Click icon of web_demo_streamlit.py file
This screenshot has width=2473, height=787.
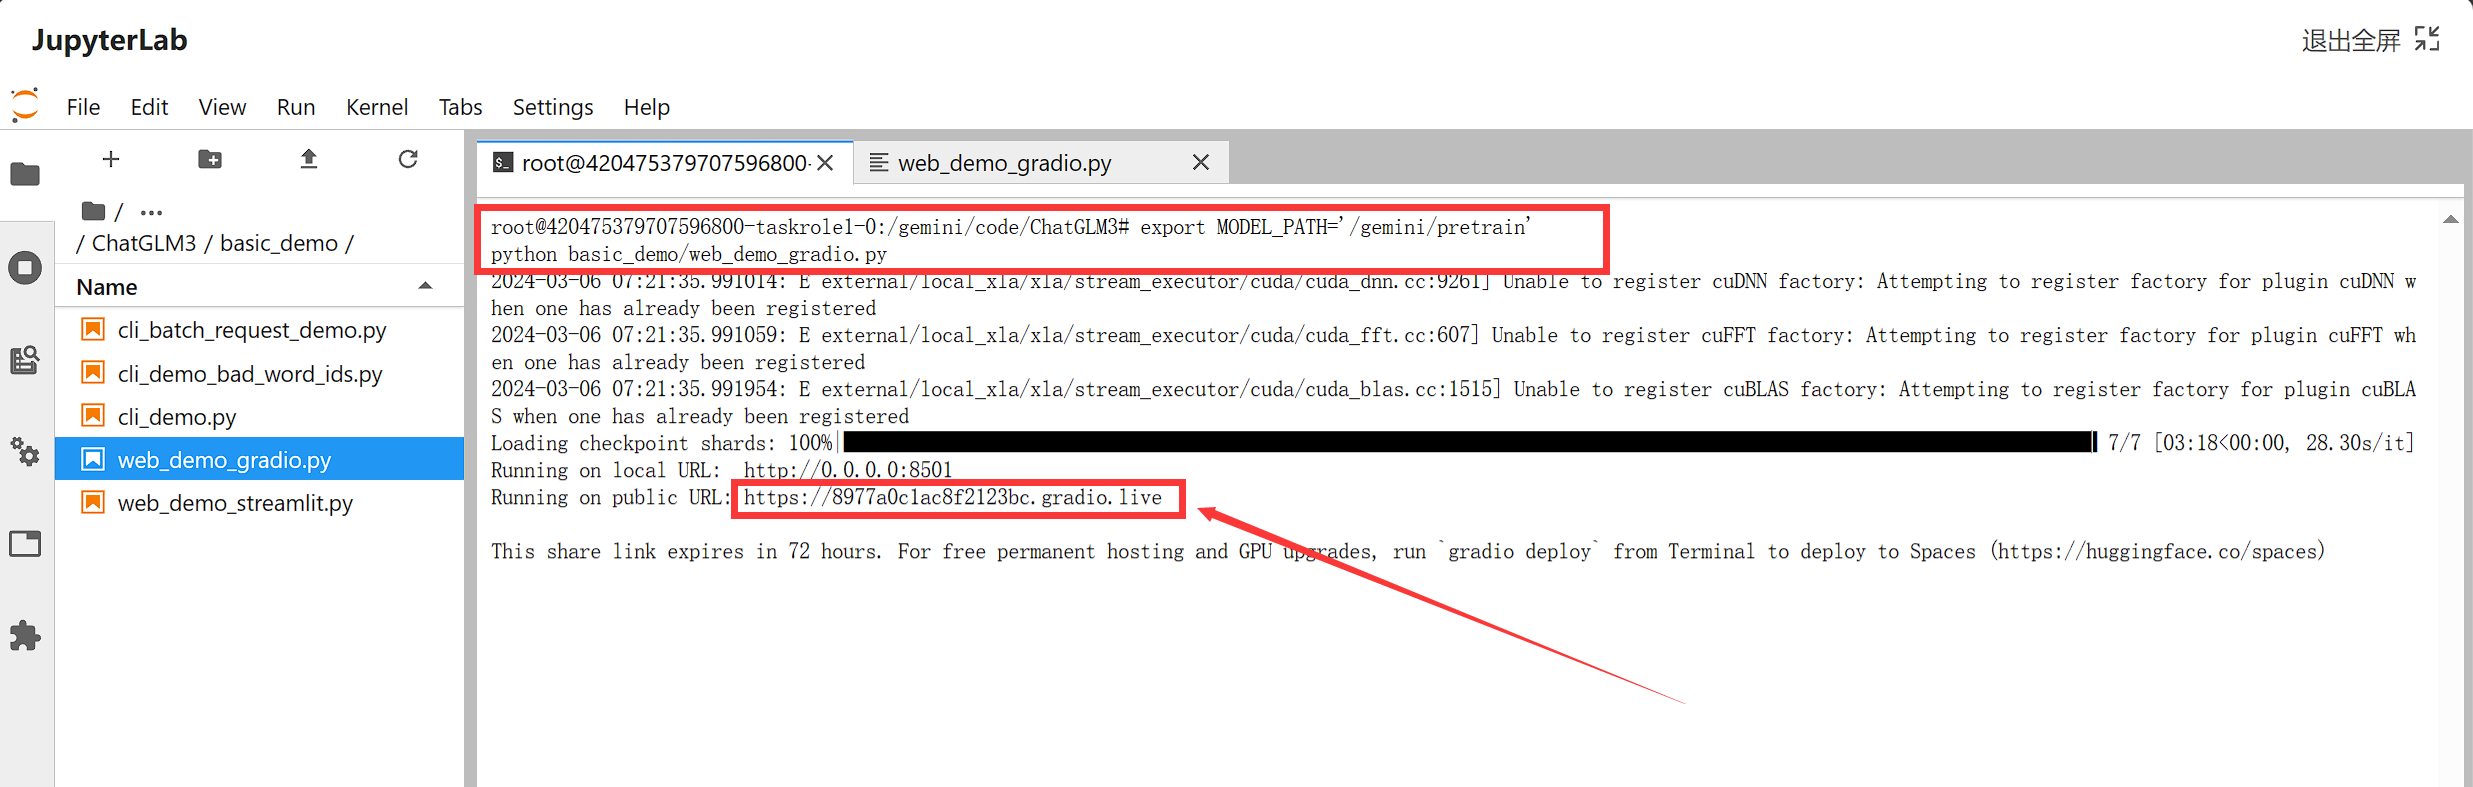pos(93,502)
